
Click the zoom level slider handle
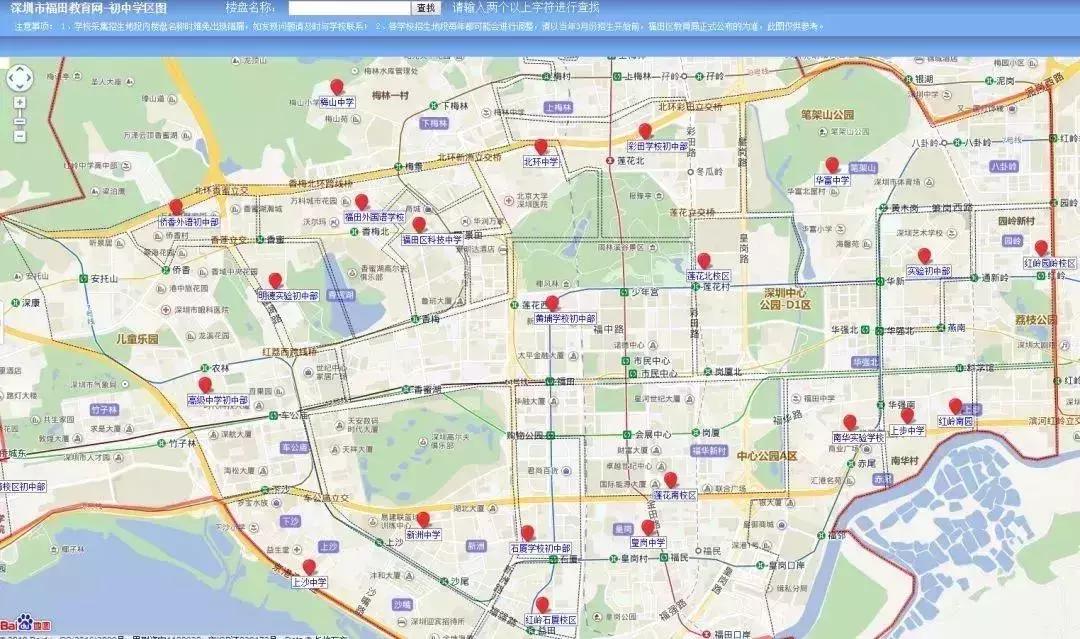19,122
